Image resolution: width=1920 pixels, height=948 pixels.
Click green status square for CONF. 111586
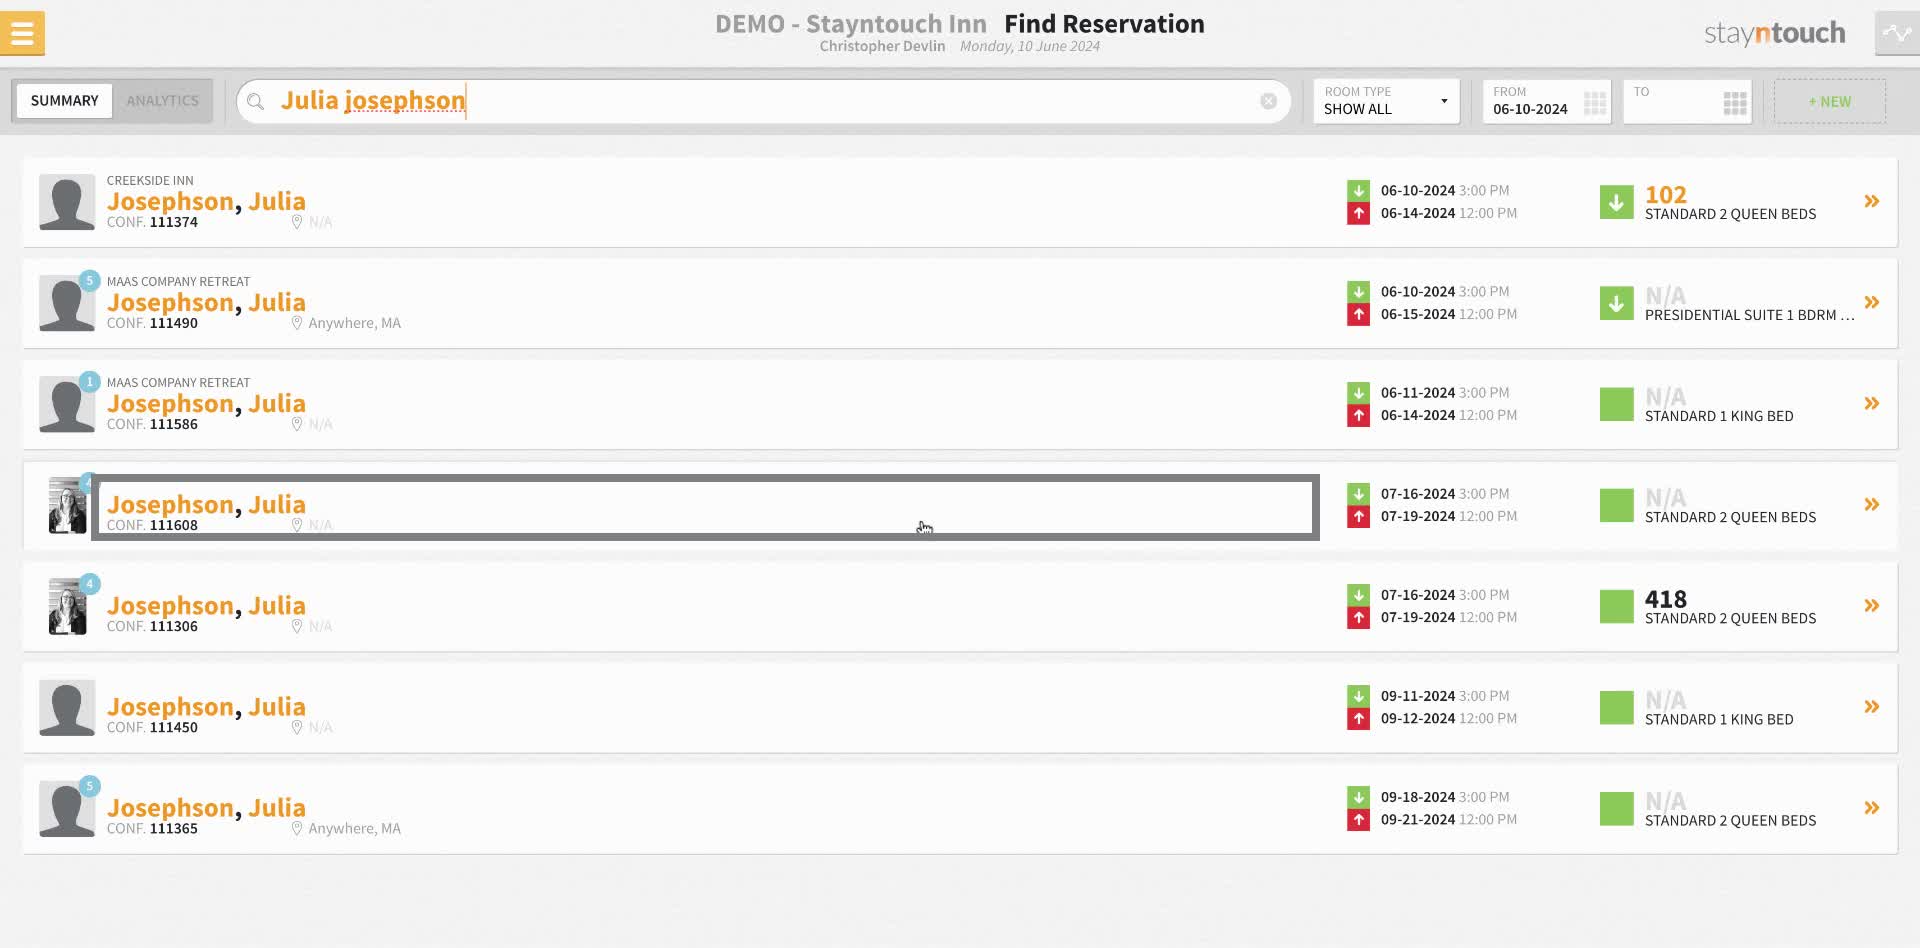pyautogui.click(x=1616, y=404)
